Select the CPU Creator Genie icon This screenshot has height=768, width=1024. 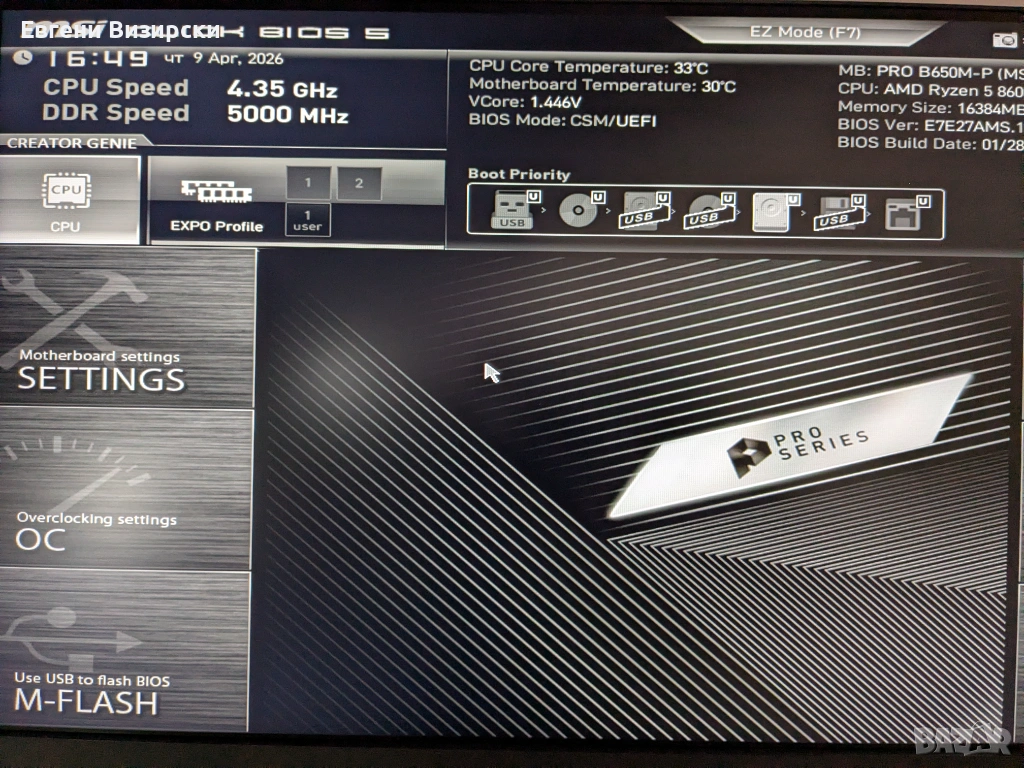click(66, 191)
